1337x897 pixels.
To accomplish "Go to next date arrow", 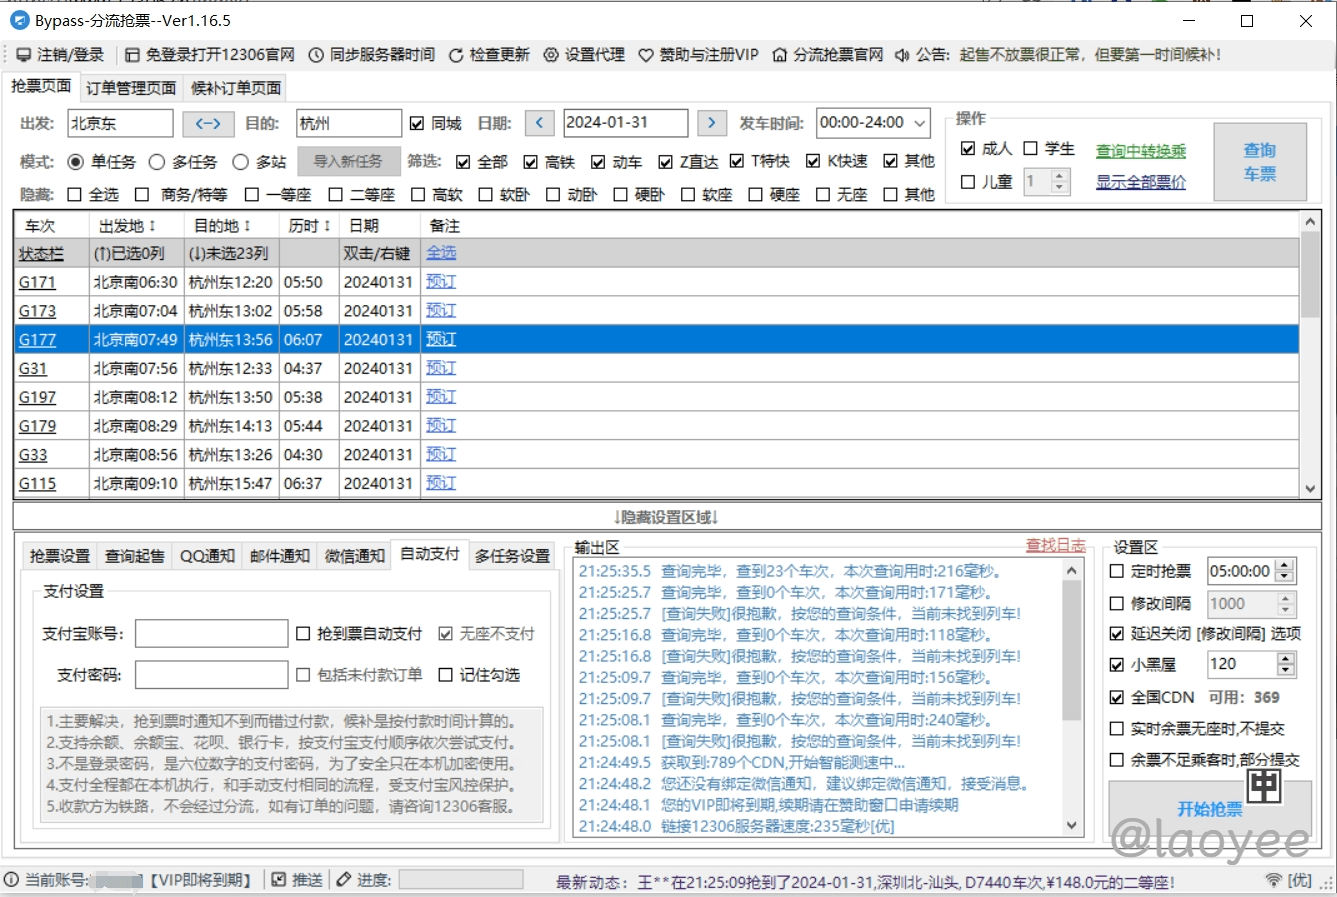I will (x=711, y=123).
